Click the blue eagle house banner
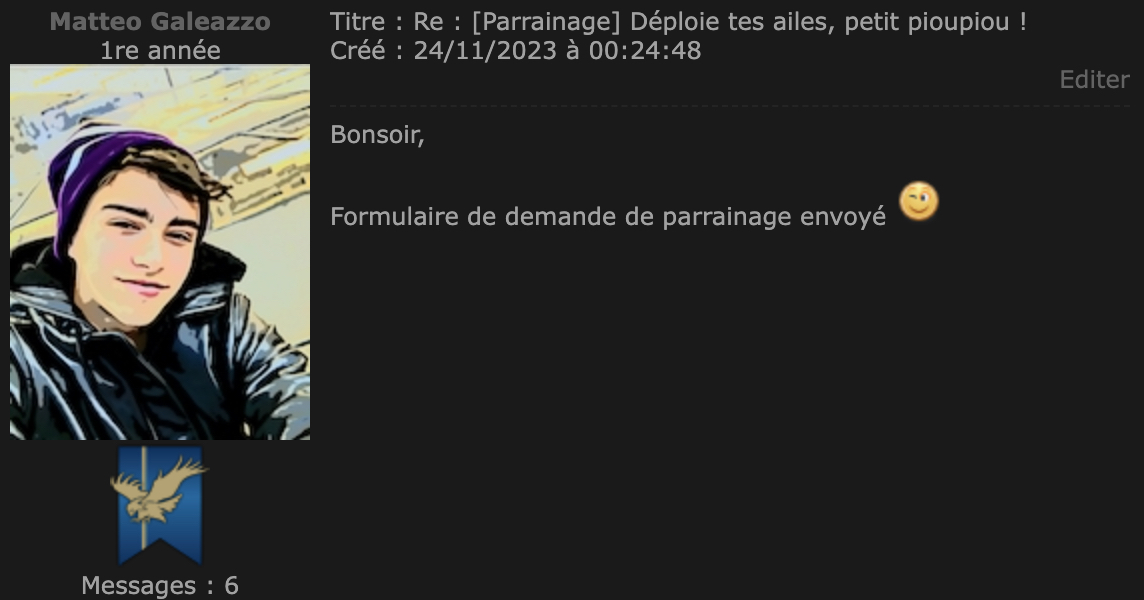This screenshot has width=1144, height=600. (x=160, y=505)
